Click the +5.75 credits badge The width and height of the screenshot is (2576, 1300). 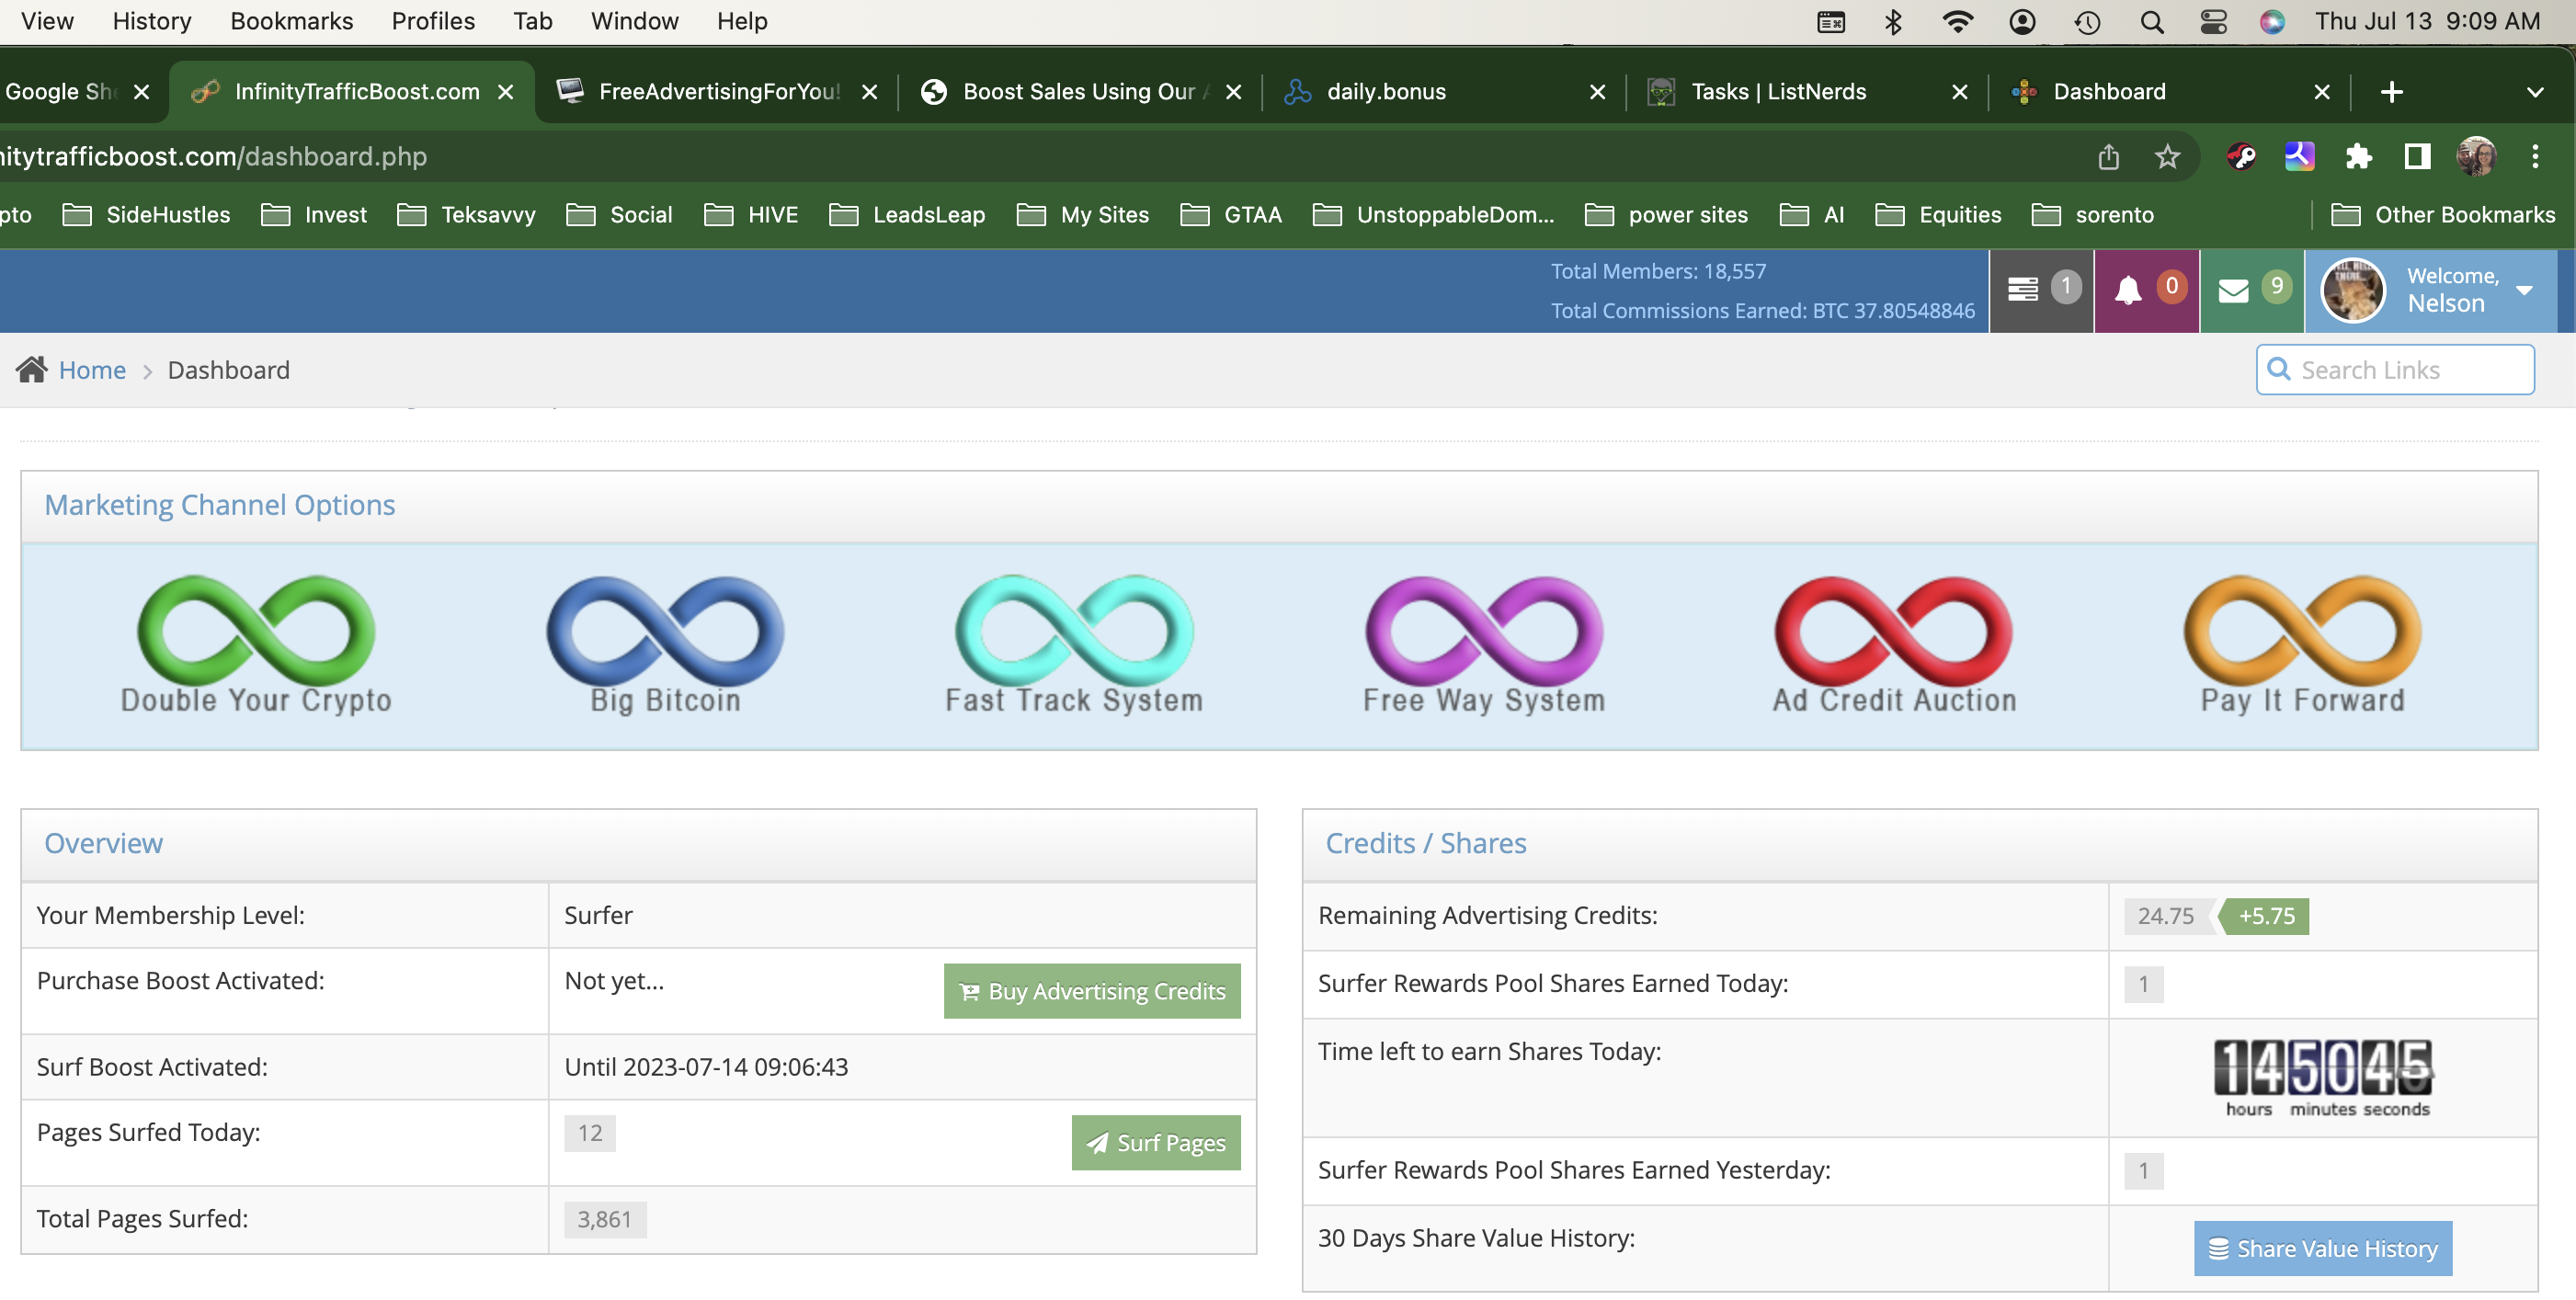tap(2266, 916)
